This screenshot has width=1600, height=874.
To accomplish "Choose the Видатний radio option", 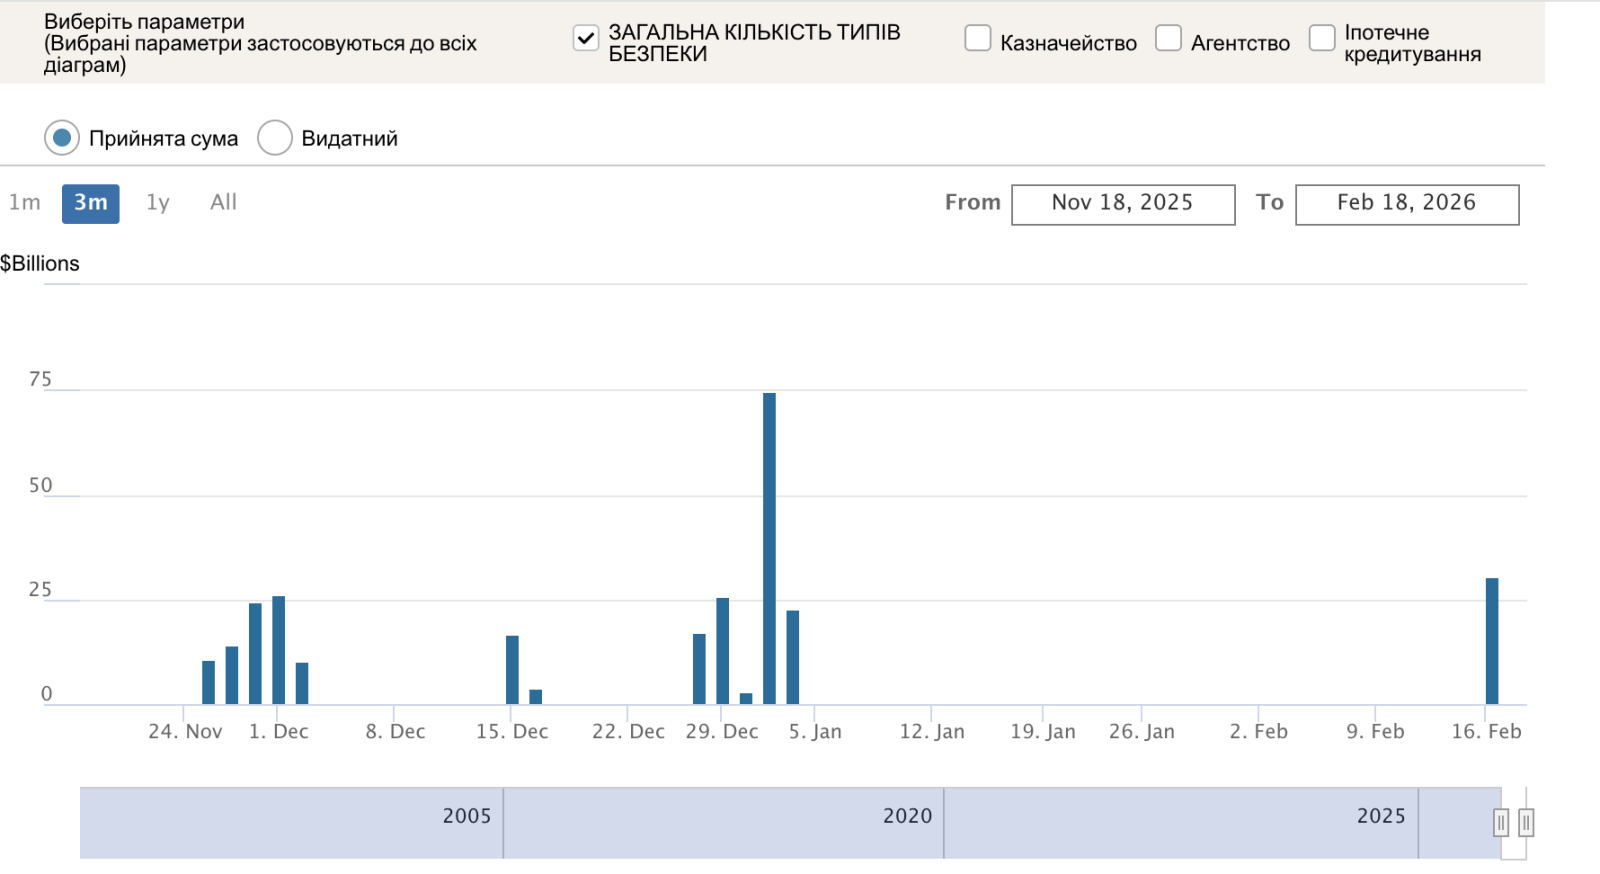I will [x=275, y=138].
